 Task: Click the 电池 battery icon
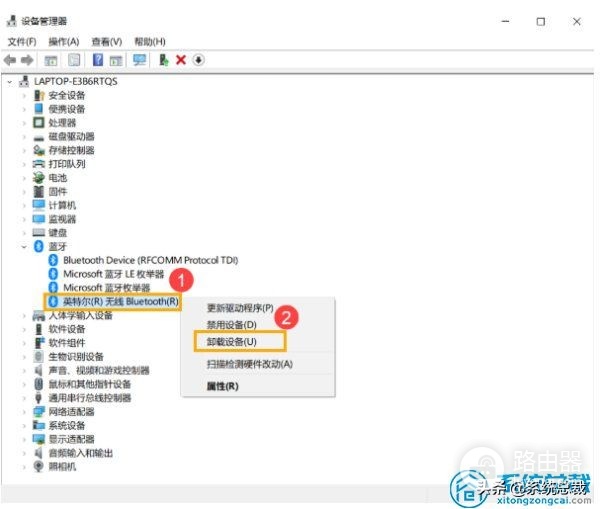click(39, 178)
